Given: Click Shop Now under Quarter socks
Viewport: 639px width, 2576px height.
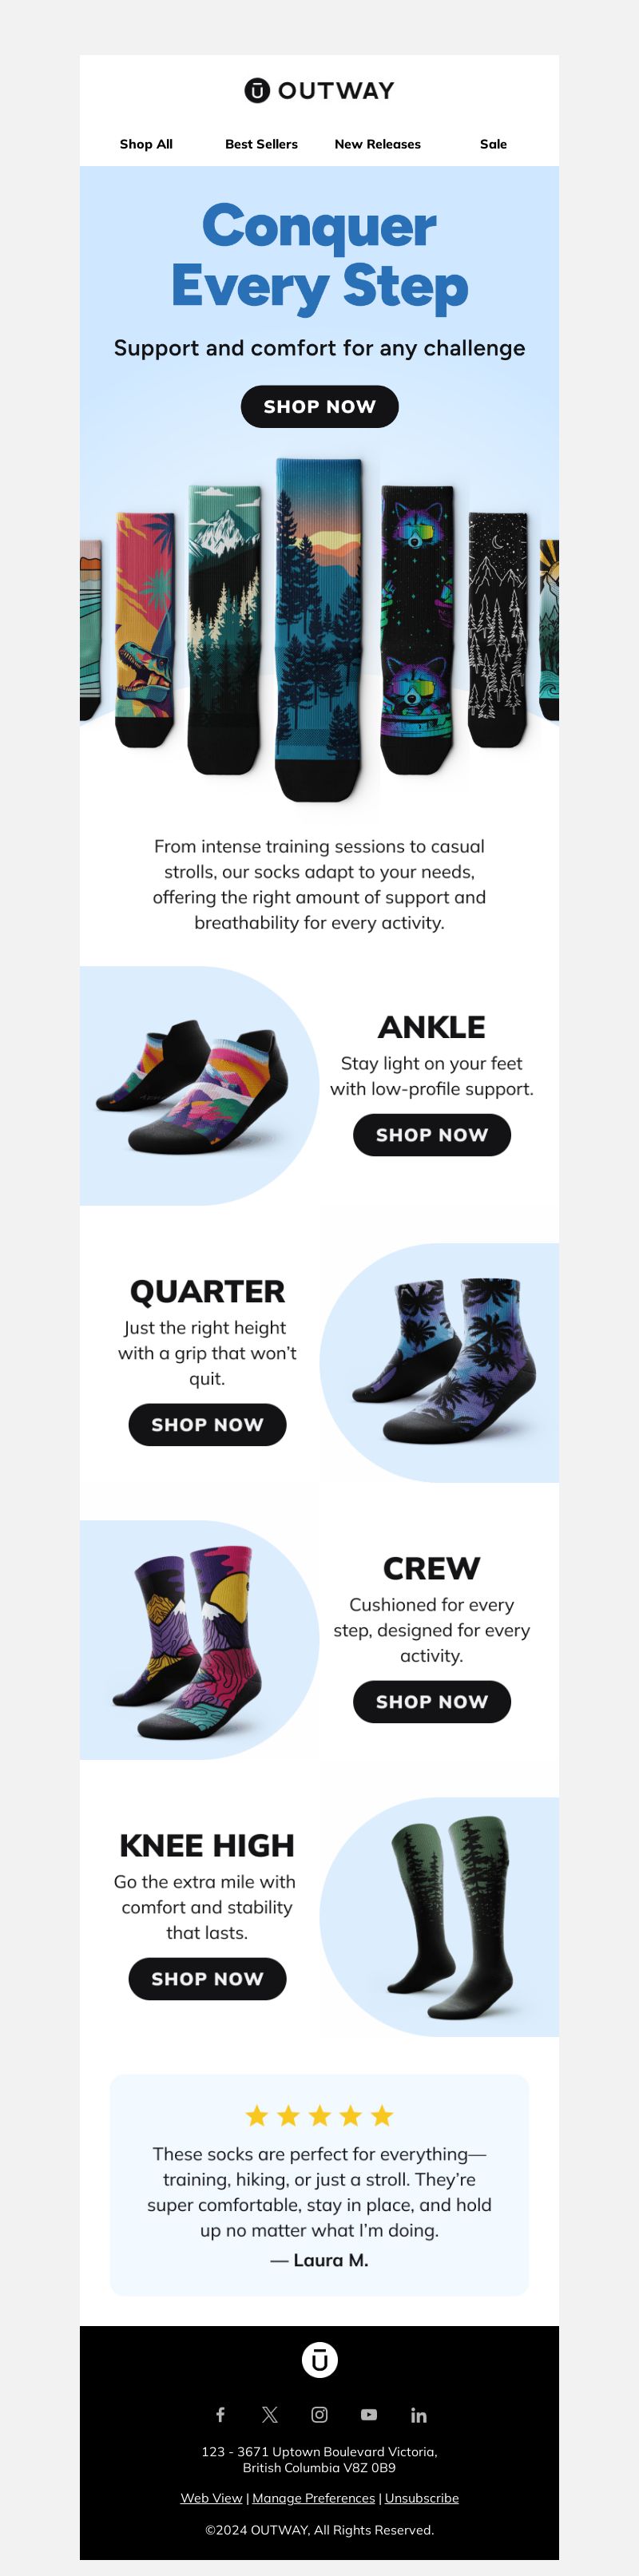Looking at the screenshot, I should (207, 1425).
